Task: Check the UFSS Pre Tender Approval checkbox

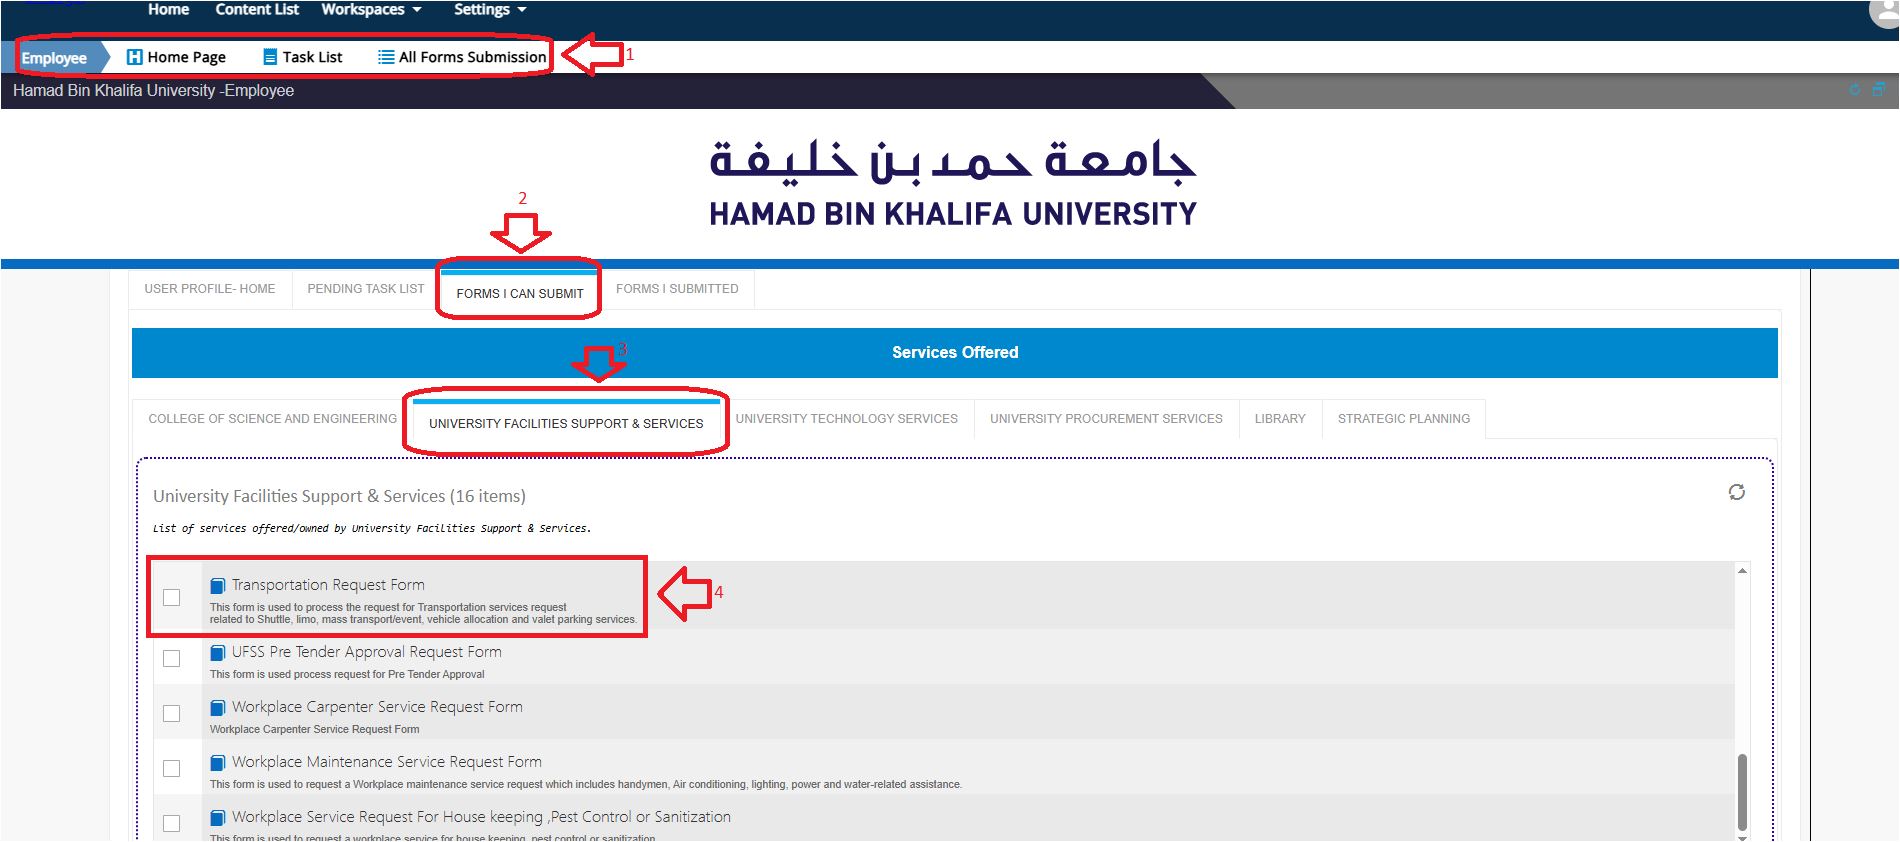Action: pyautogui.click(x=172, y=658)
